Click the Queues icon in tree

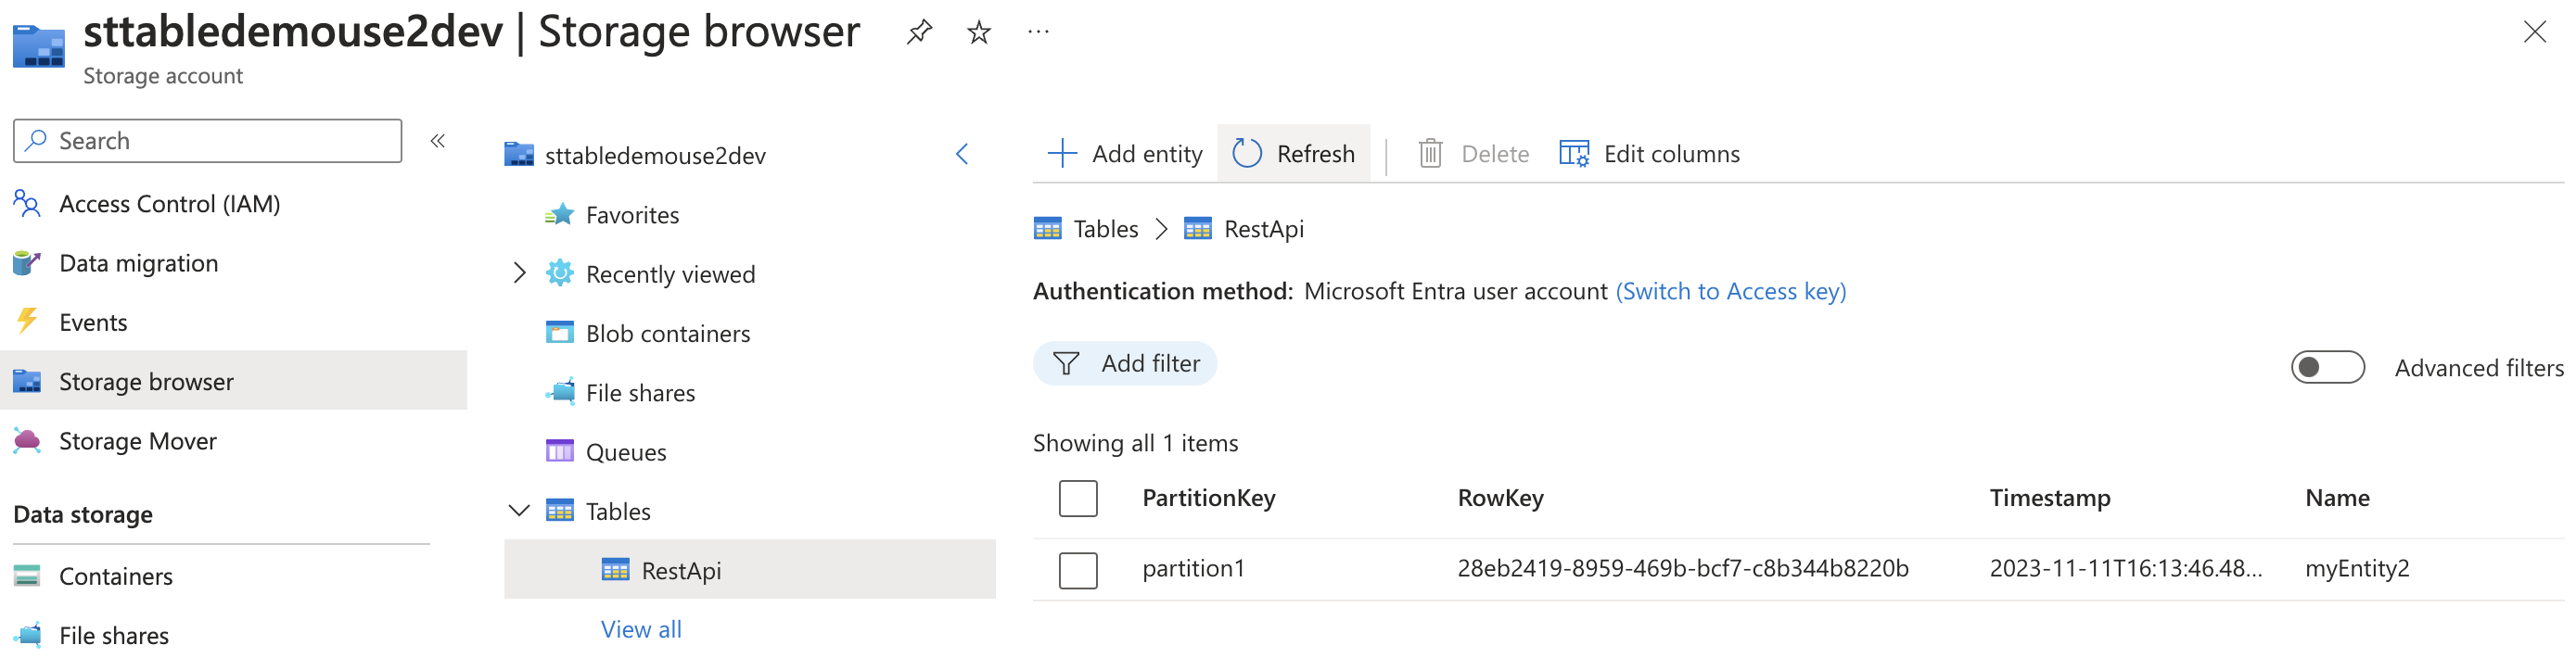[x=560, y=451]
